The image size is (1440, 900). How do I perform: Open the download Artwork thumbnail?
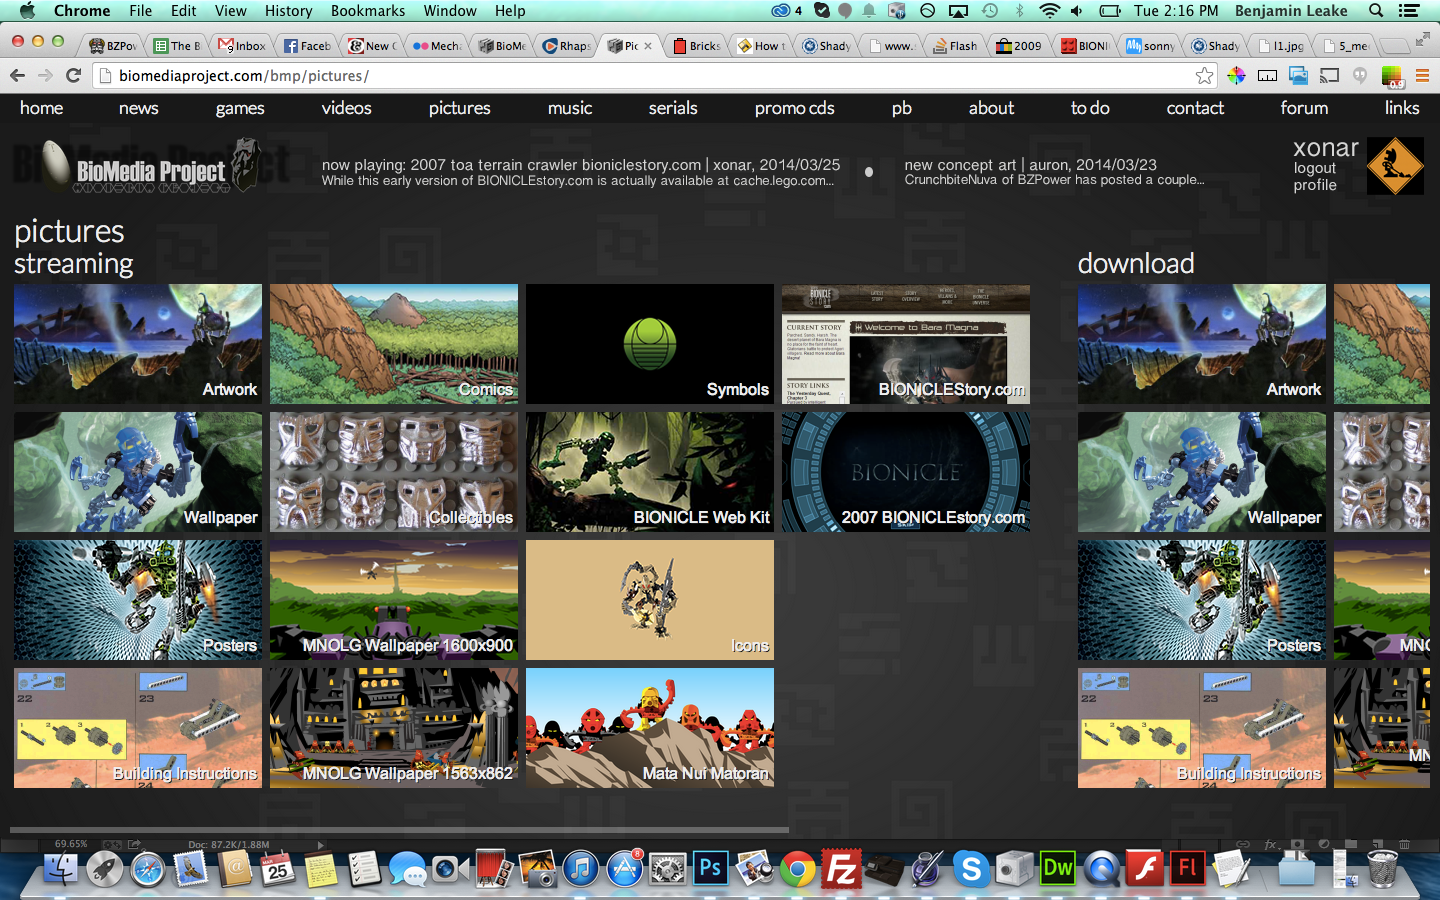1202,344
